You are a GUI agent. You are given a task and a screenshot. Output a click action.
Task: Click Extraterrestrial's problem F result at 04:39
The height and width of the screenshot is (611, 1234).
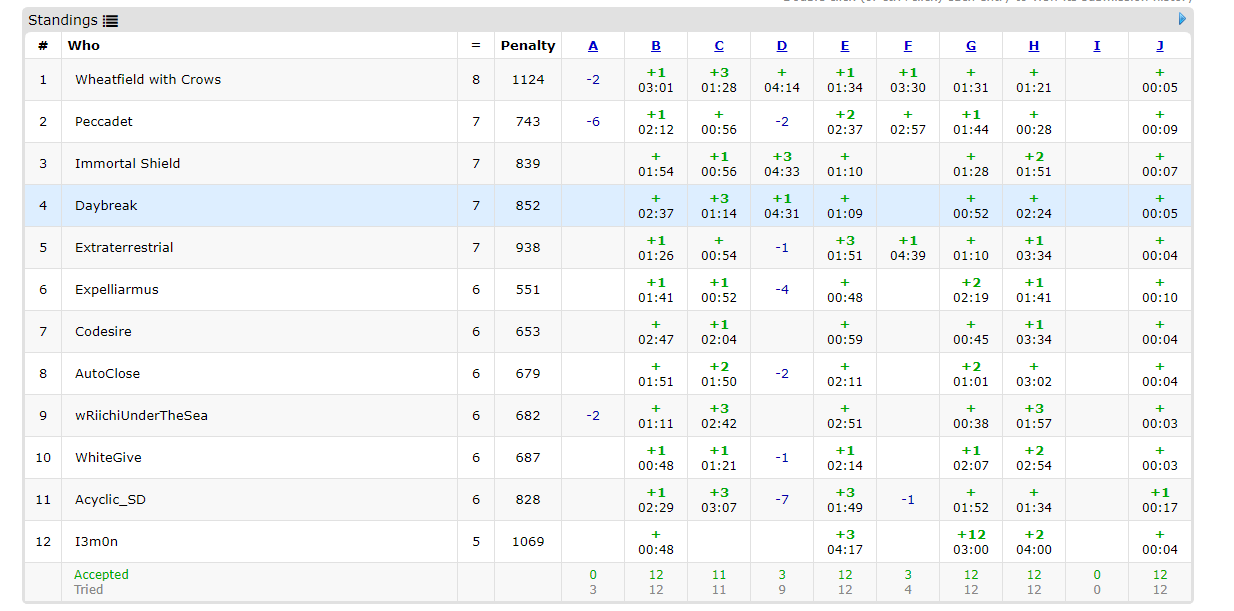[x=907, y=248]
